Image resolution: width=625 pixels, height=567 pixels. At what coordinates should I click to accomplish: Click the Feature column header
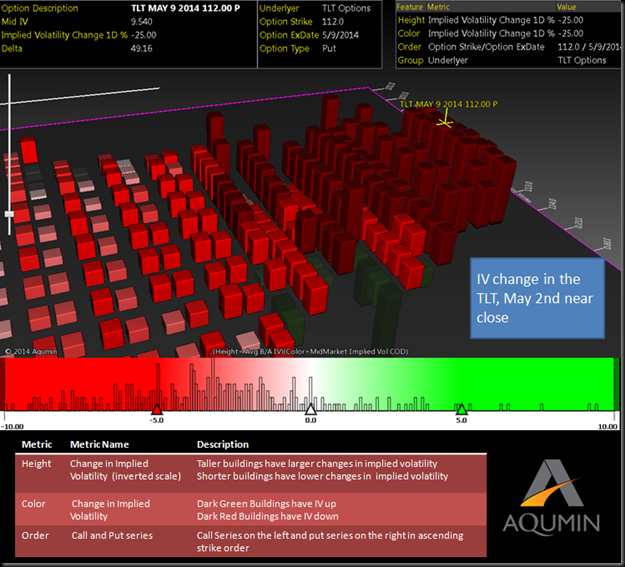[x=410, y=7]
